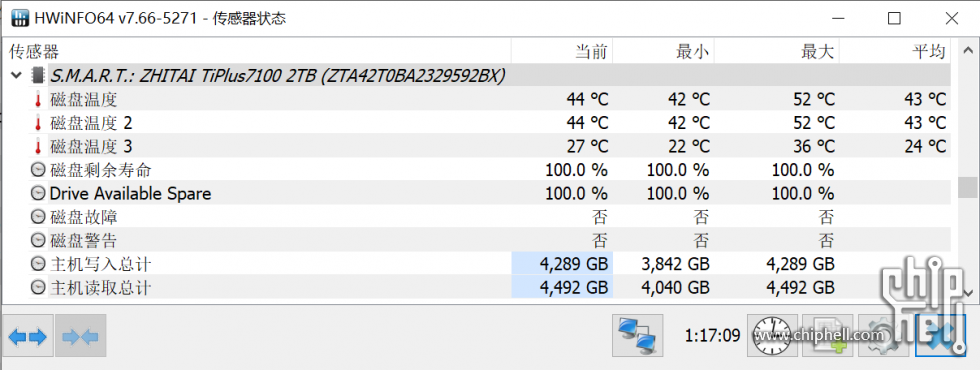The image size is (980, 370).
Task: Click the scrollbar up arrow
Action: (968, 51)
